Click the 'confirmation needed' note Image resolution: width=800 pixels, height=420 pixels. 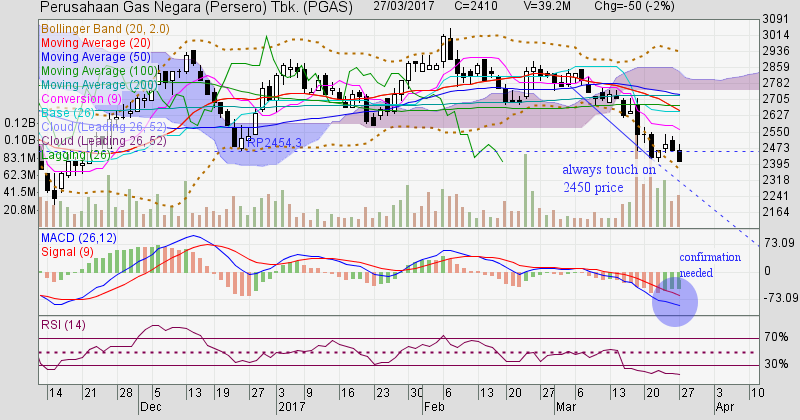click(710, 264)
